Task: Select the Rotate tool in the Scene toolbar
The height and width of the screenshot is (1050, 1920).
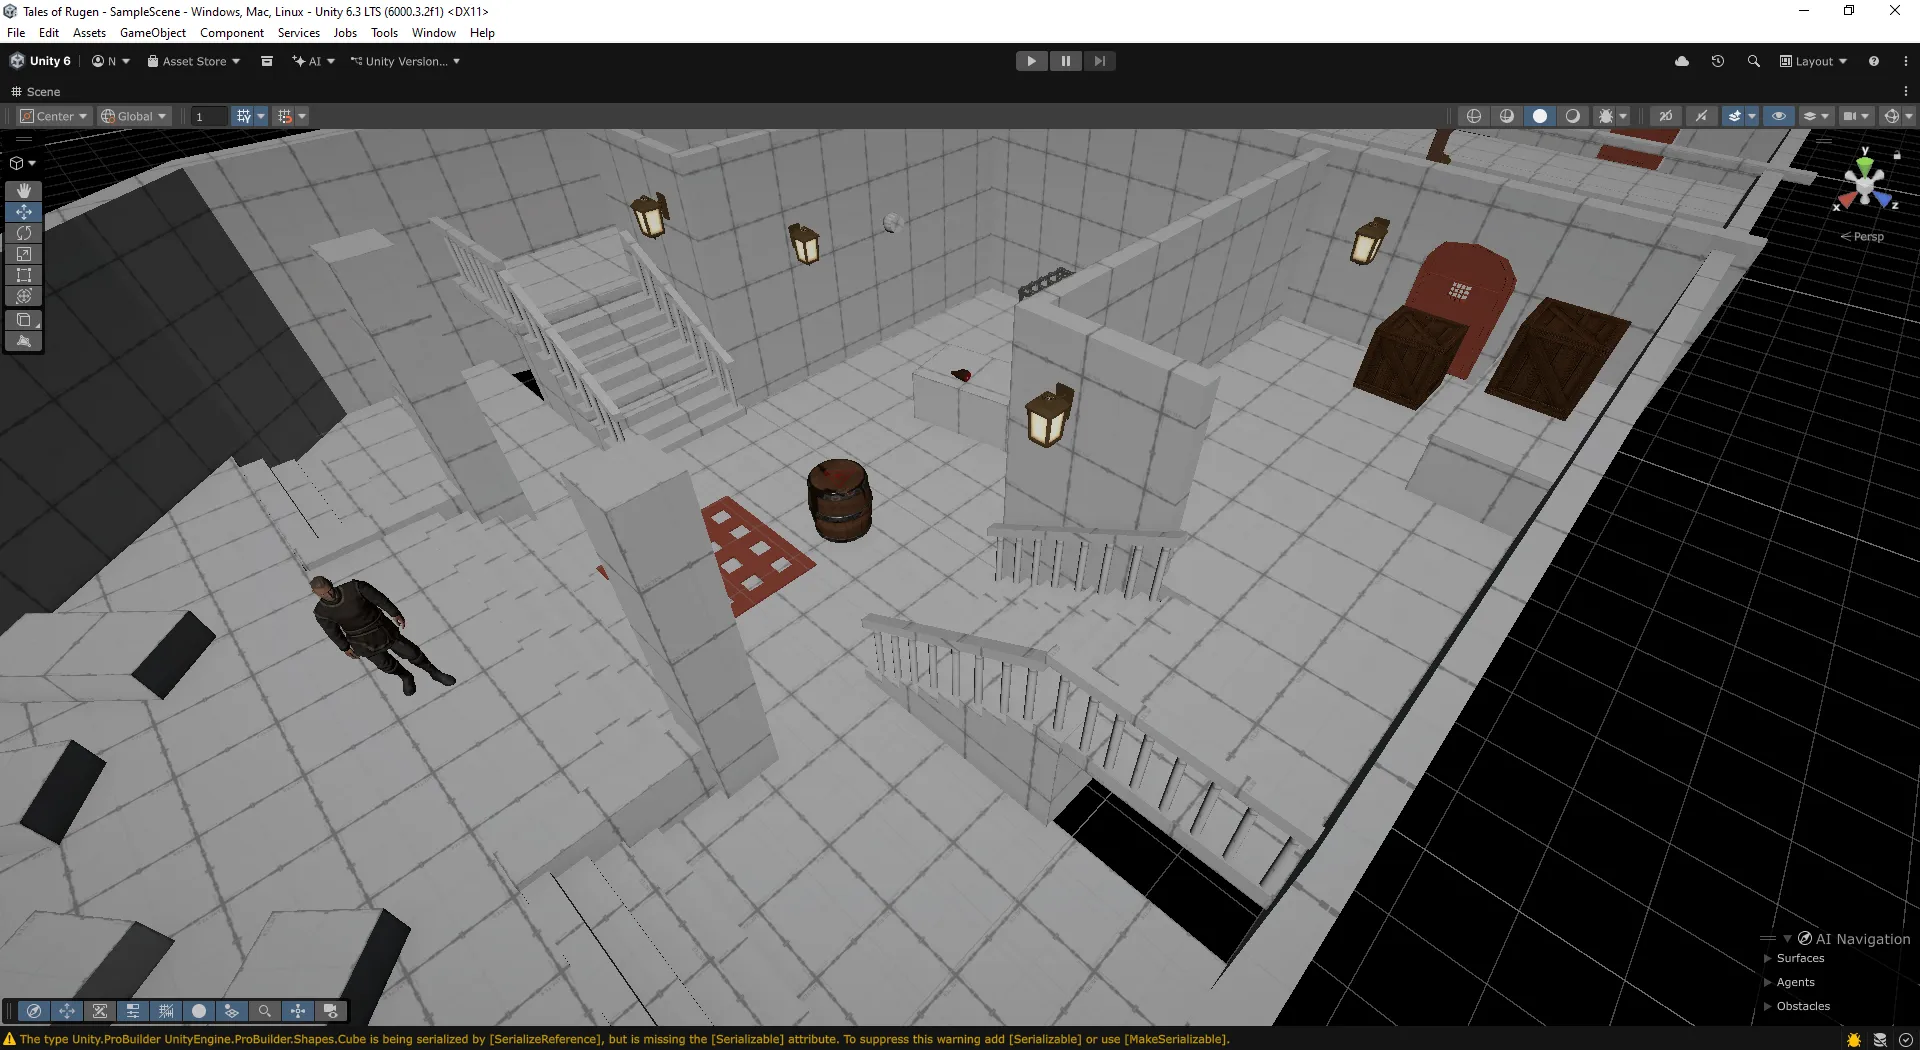Action: 24,233
